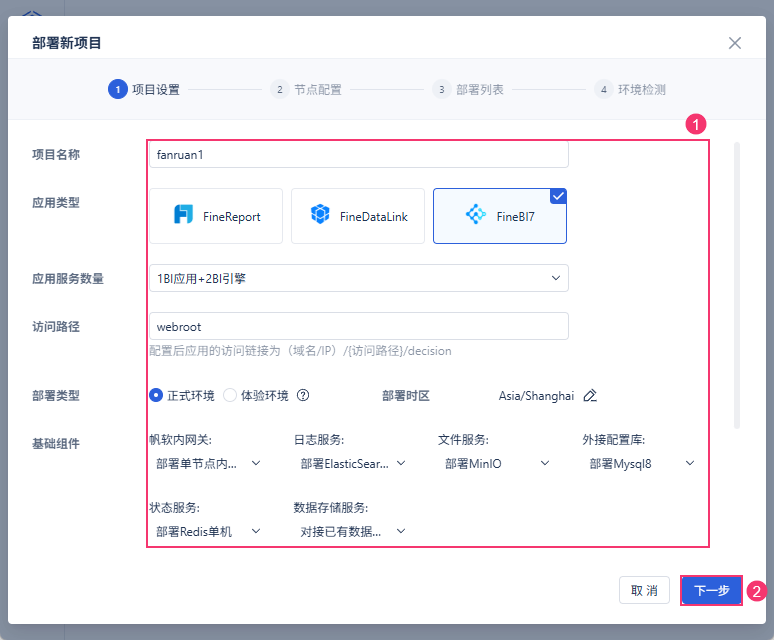Edit the Asia/Shanghai timezone with pencil icon
Screen dimensions: 774x640
click(x=590, y=395)
